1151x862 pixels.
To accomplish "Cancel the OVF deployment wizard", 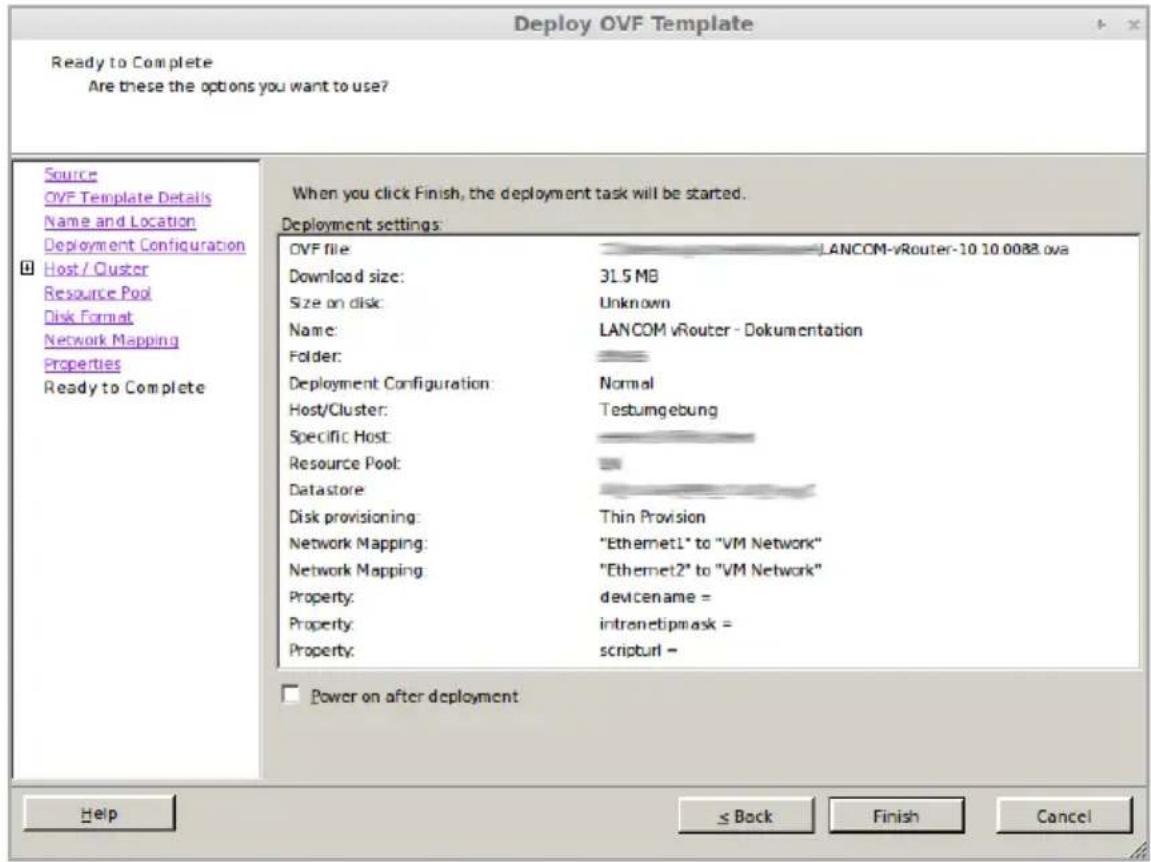I will pos(1064,816).
